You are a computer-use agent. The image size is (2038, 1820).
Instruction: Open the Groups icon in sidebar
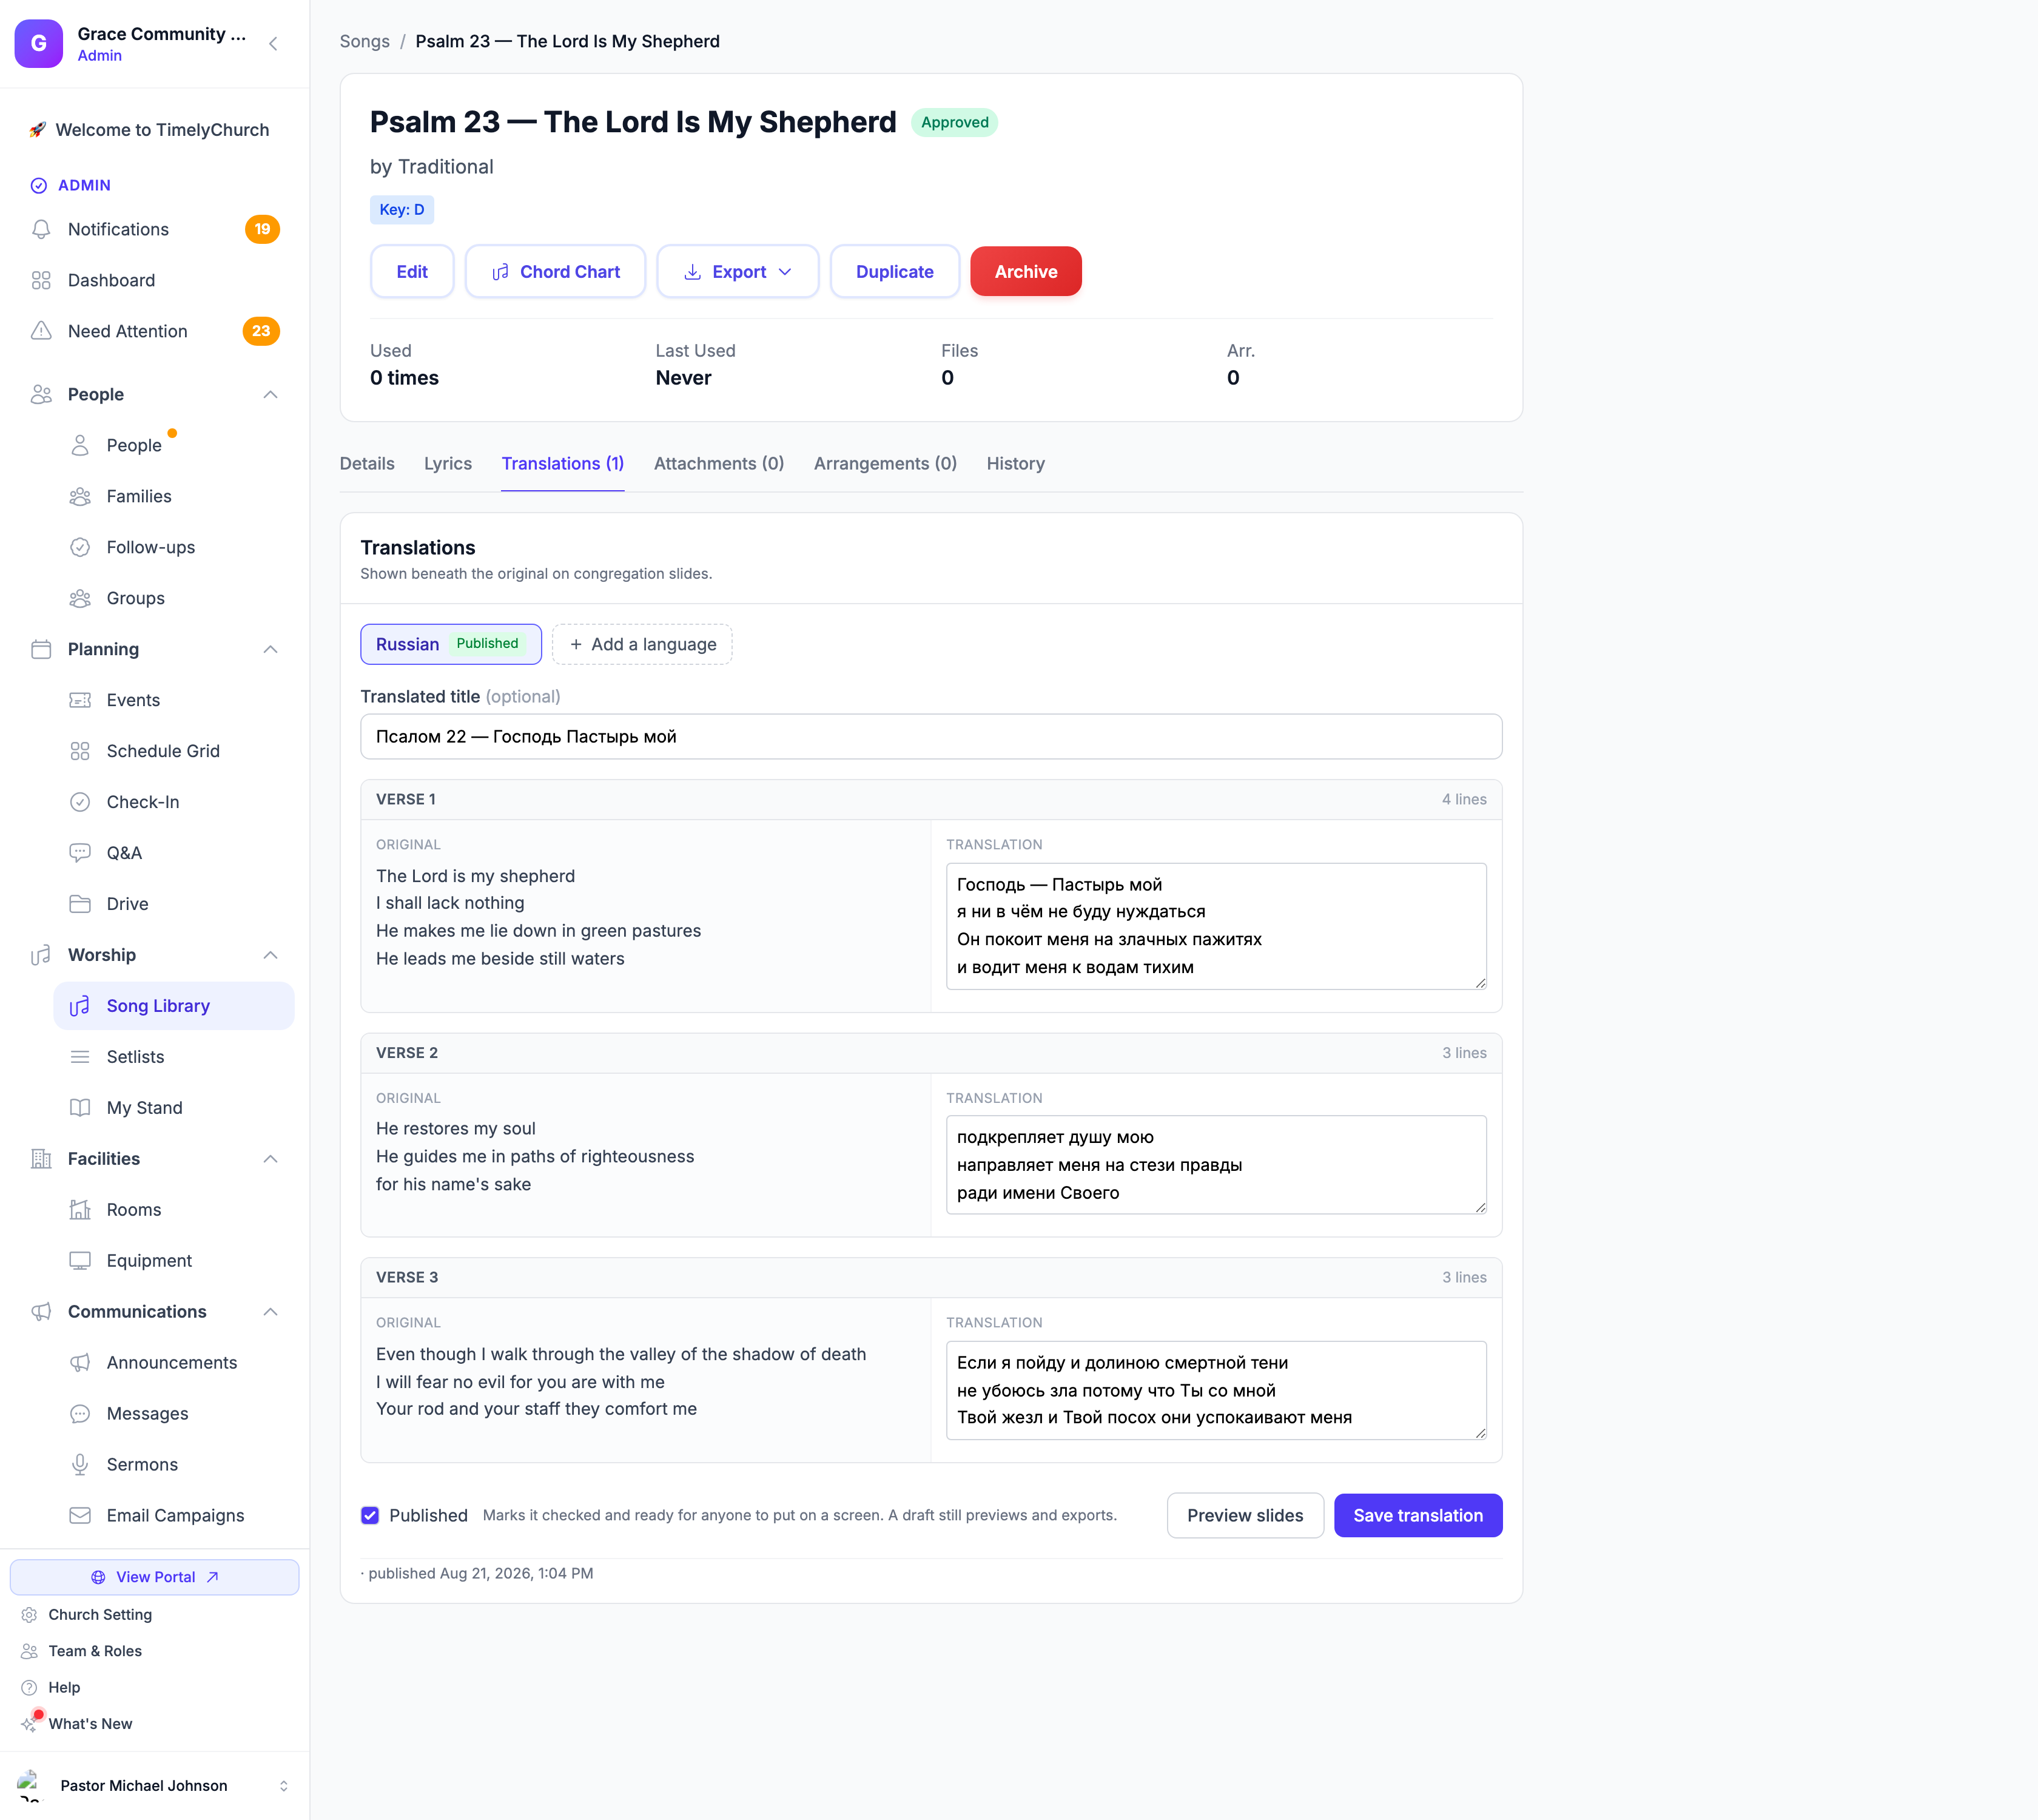coord(80,598)
